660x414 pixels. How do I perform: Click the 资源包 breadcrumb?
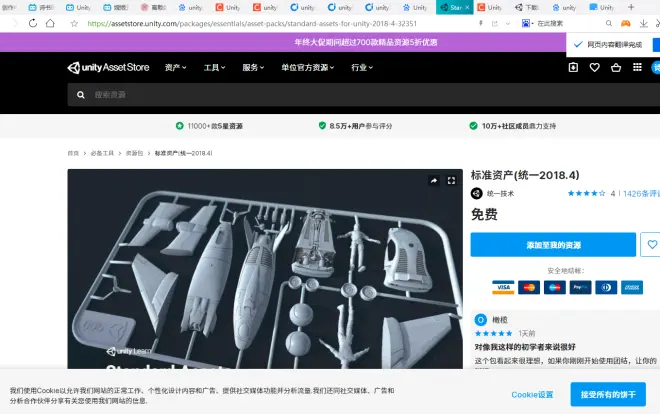[x=134, y=153]
